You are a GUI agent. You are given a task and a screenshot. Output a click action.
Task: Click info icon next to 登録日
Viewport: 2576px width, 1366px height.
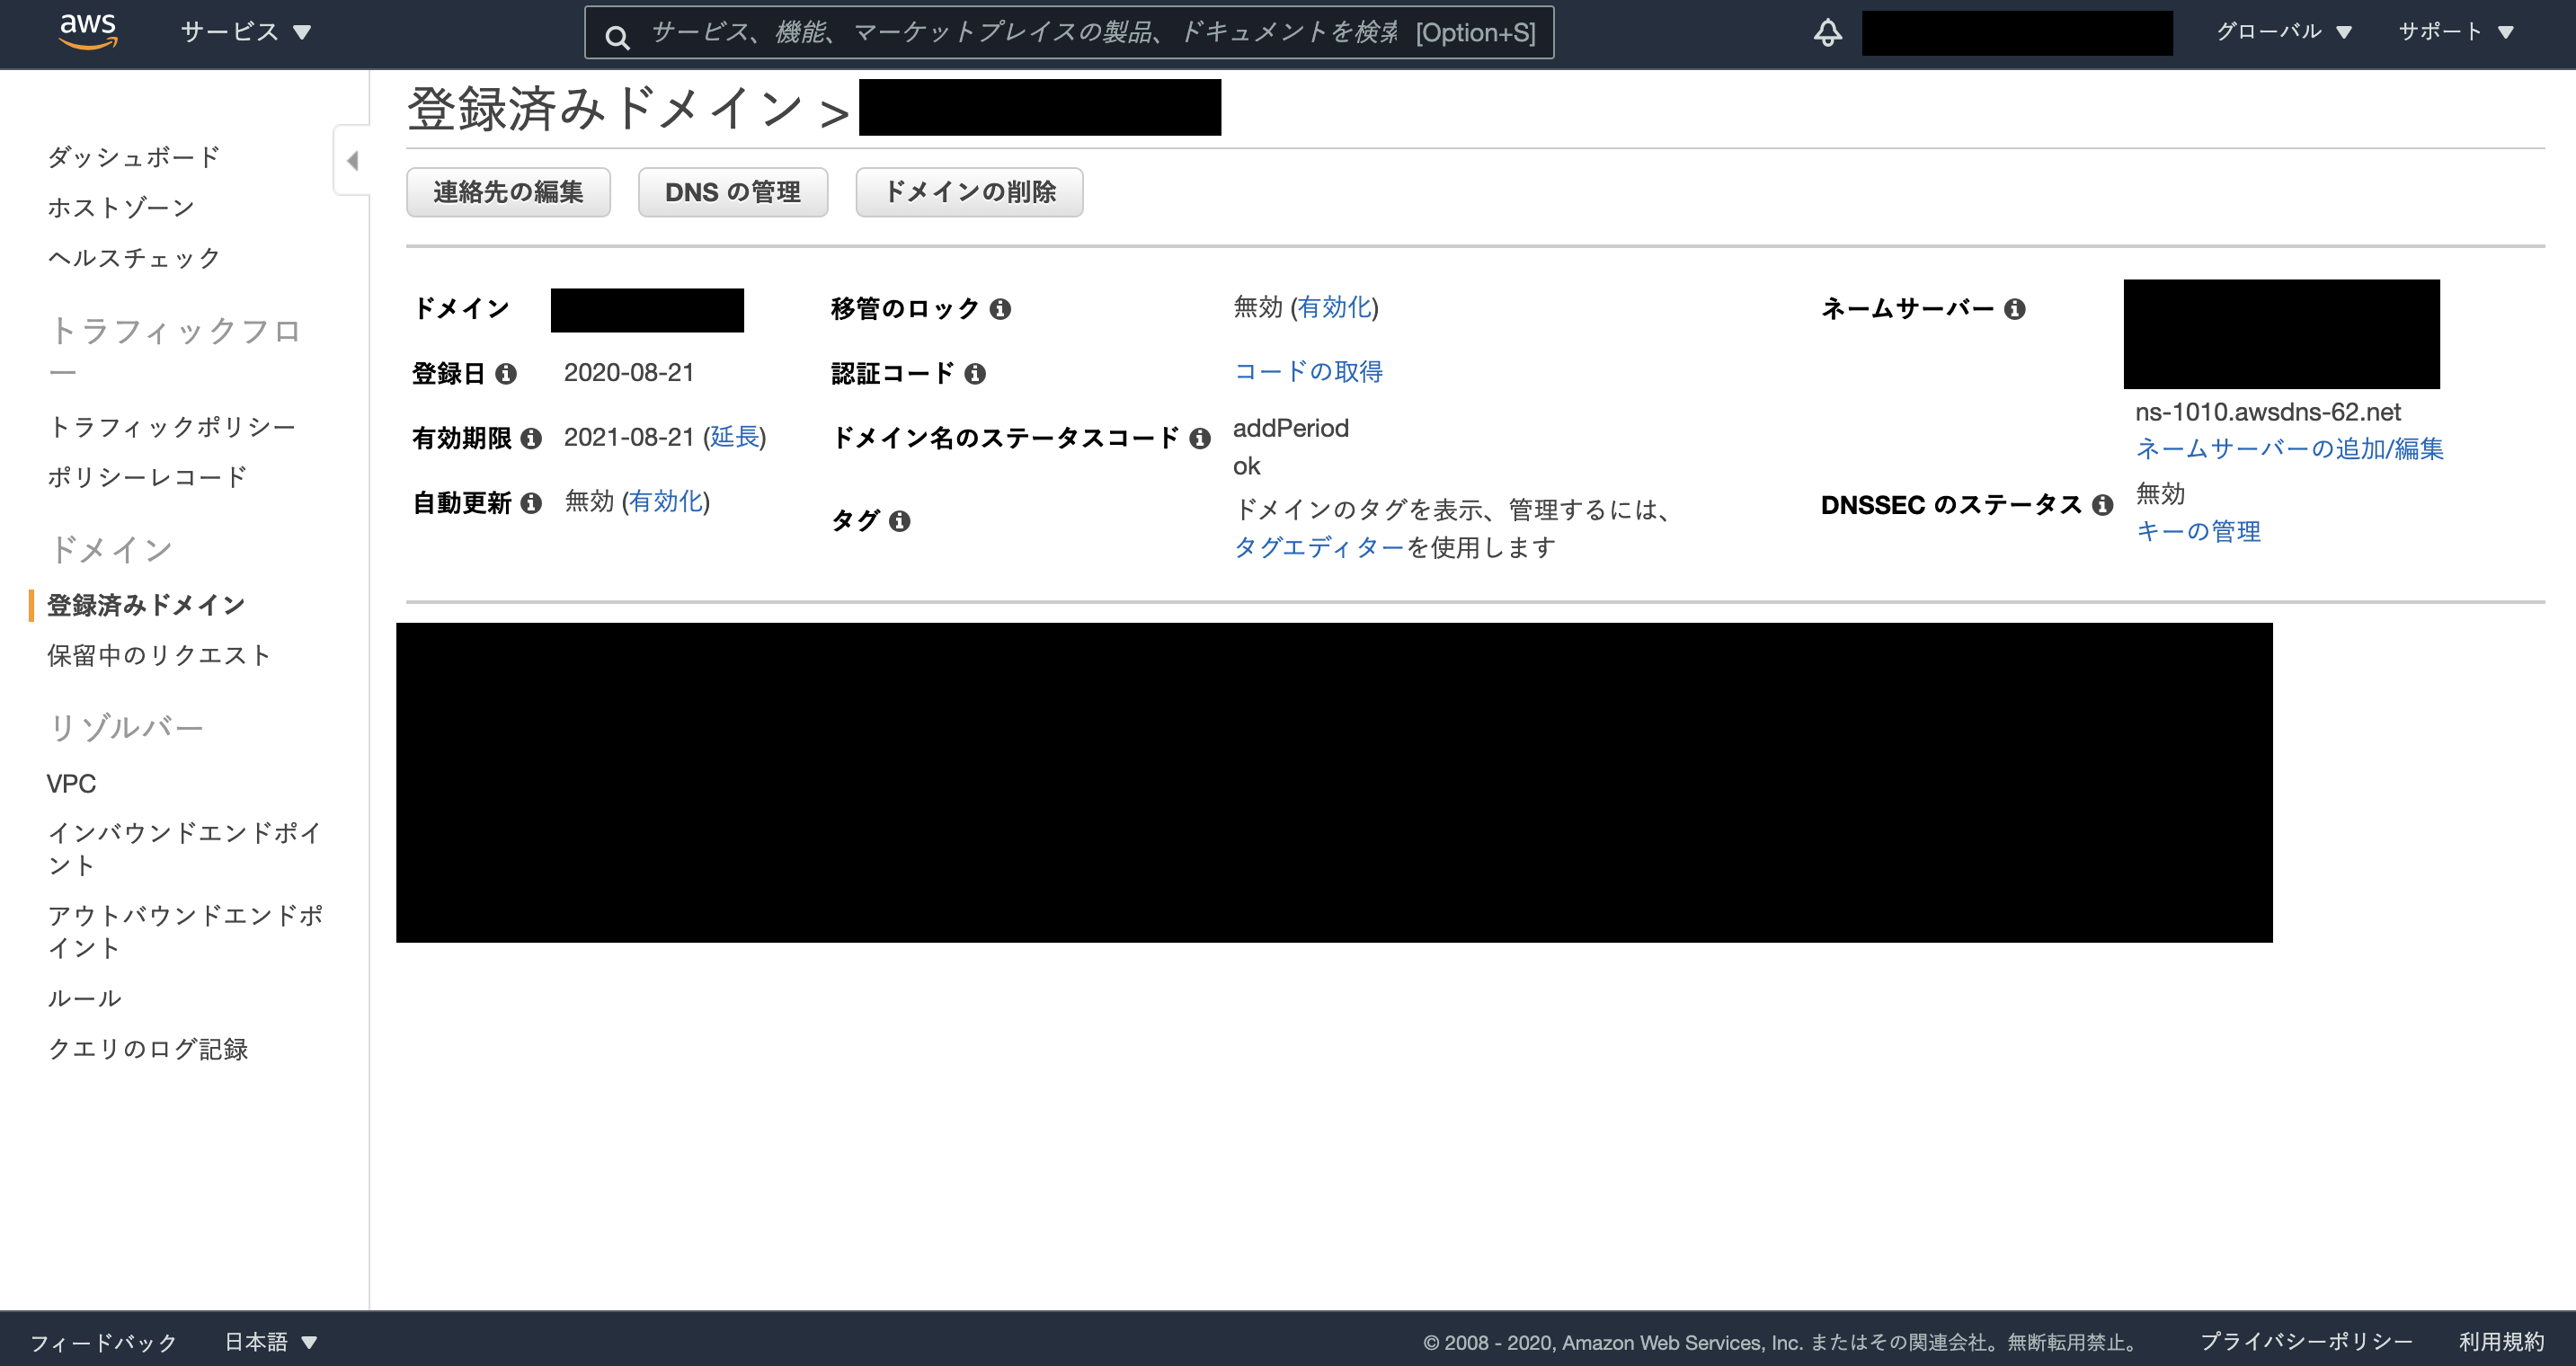[506, 374]
